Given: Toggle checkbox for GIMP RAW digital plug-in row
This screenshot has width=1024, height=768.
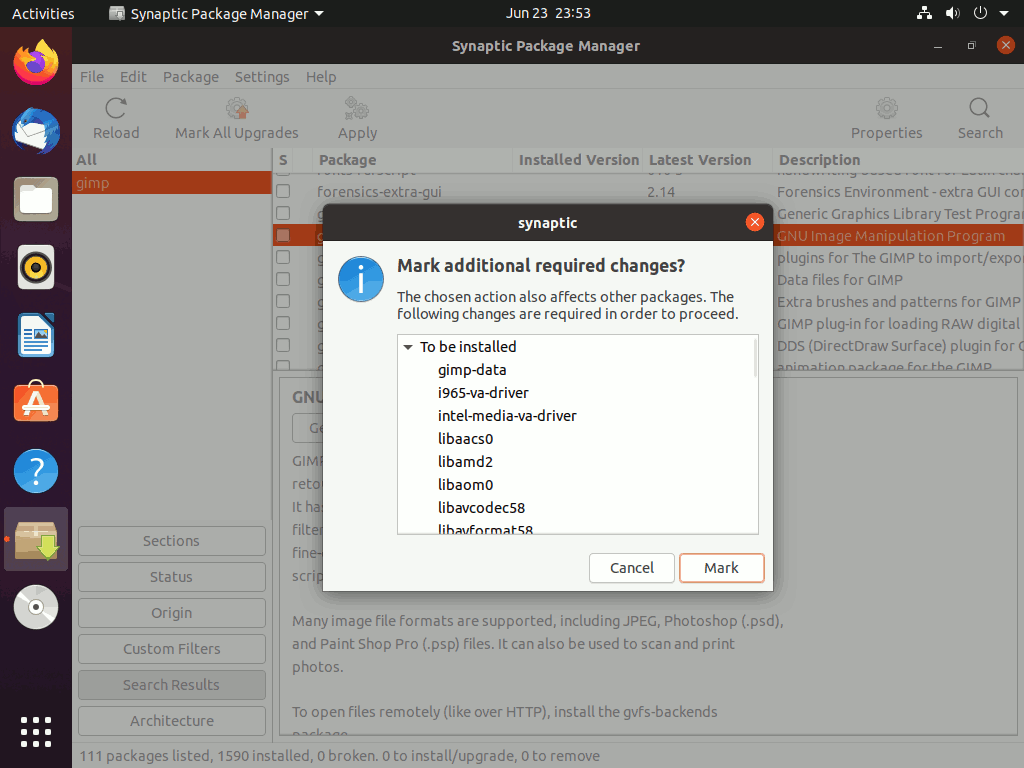Looking at the screenshot, I should click(x=283, y=323).
